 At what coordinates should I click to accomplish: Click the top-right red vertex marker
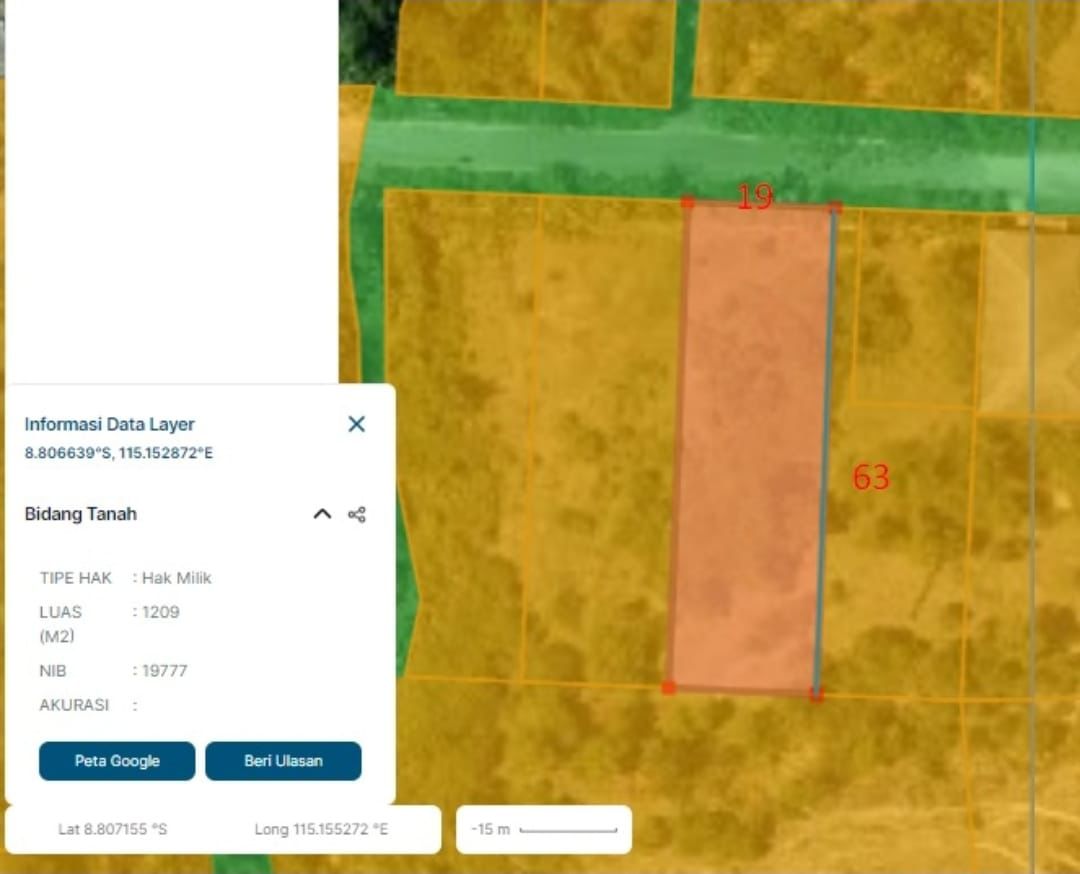point(835,208)
